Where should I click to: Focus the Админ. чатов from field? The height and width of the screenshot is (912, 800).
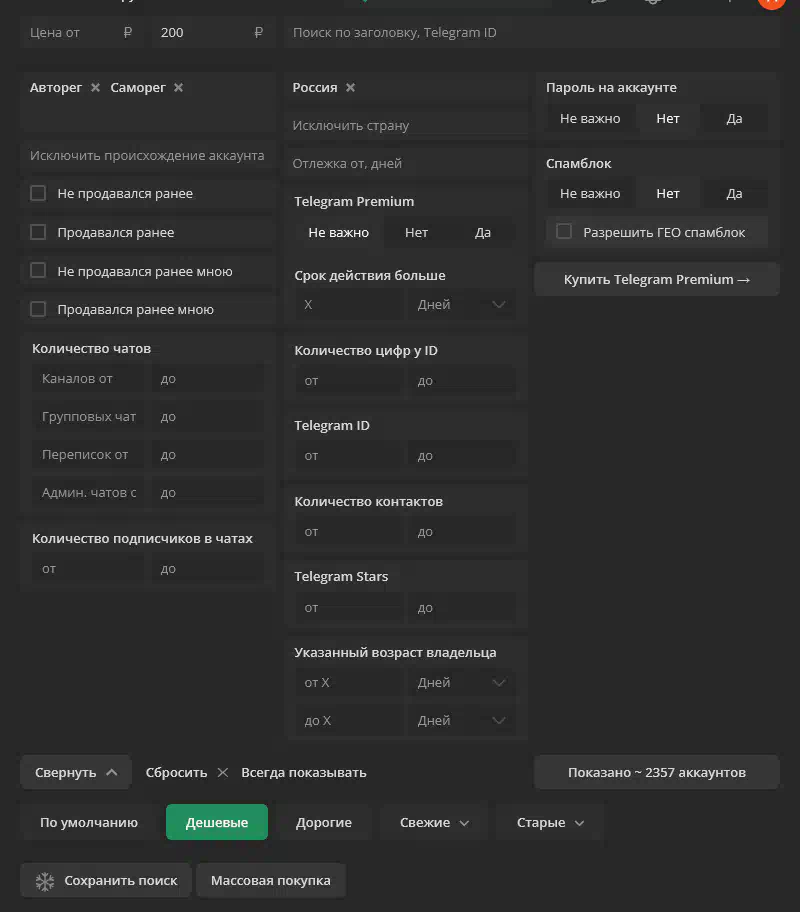pyautogui.click(x=88, y=493)
